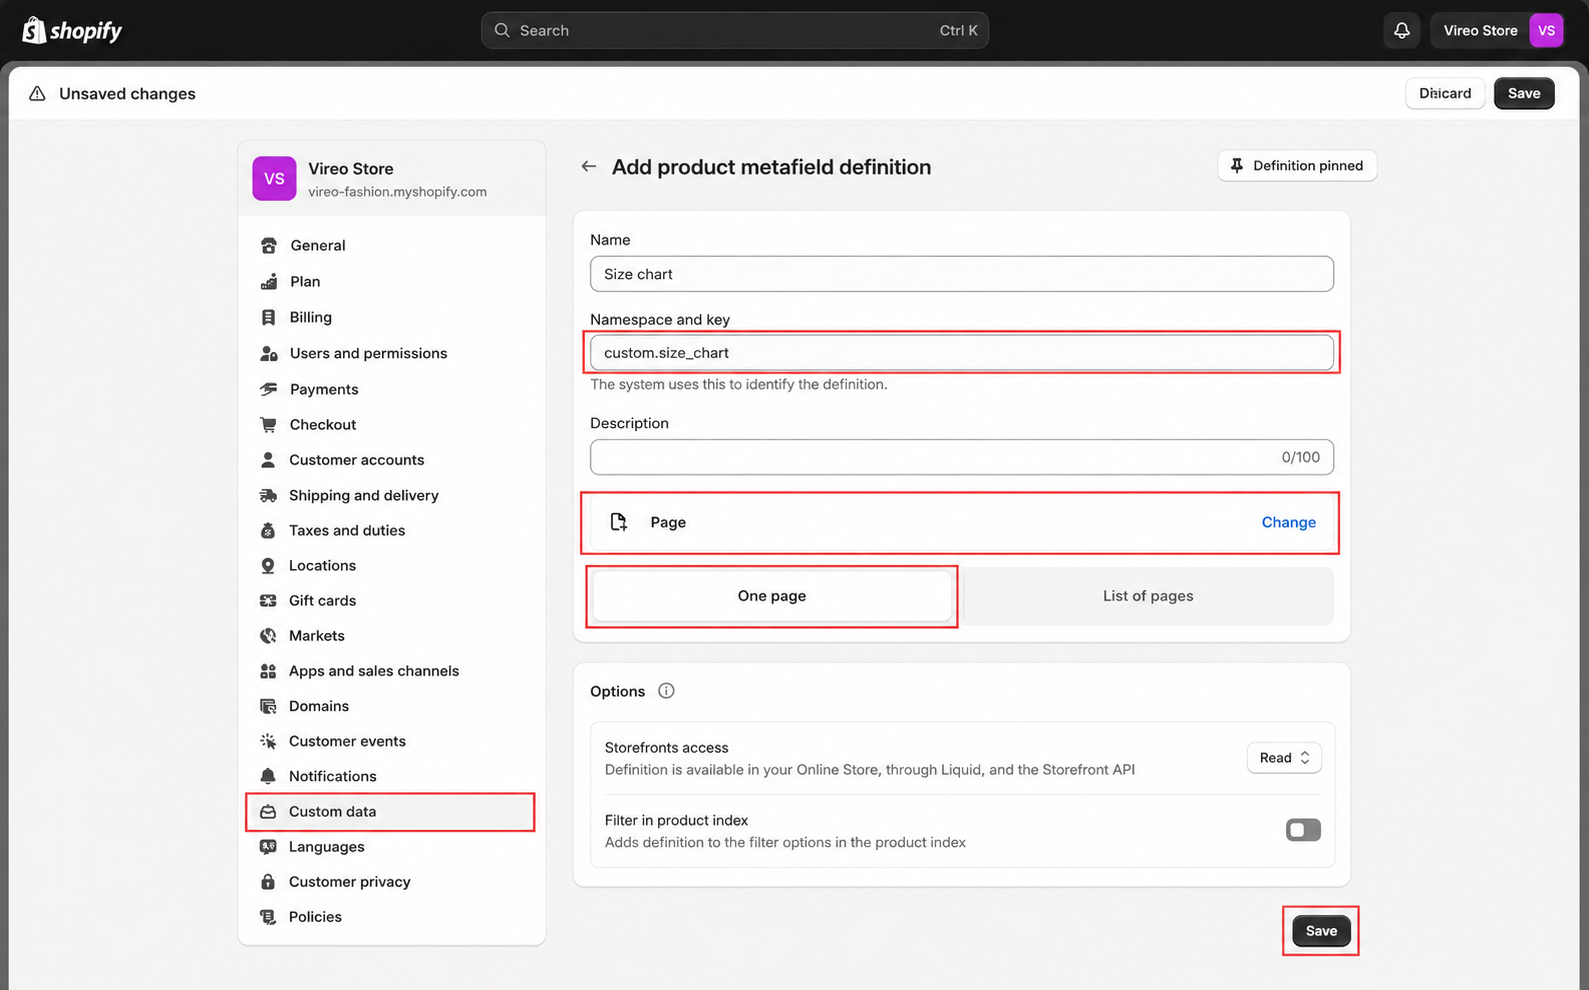Click the Users and permissions icon

[268, 354]
